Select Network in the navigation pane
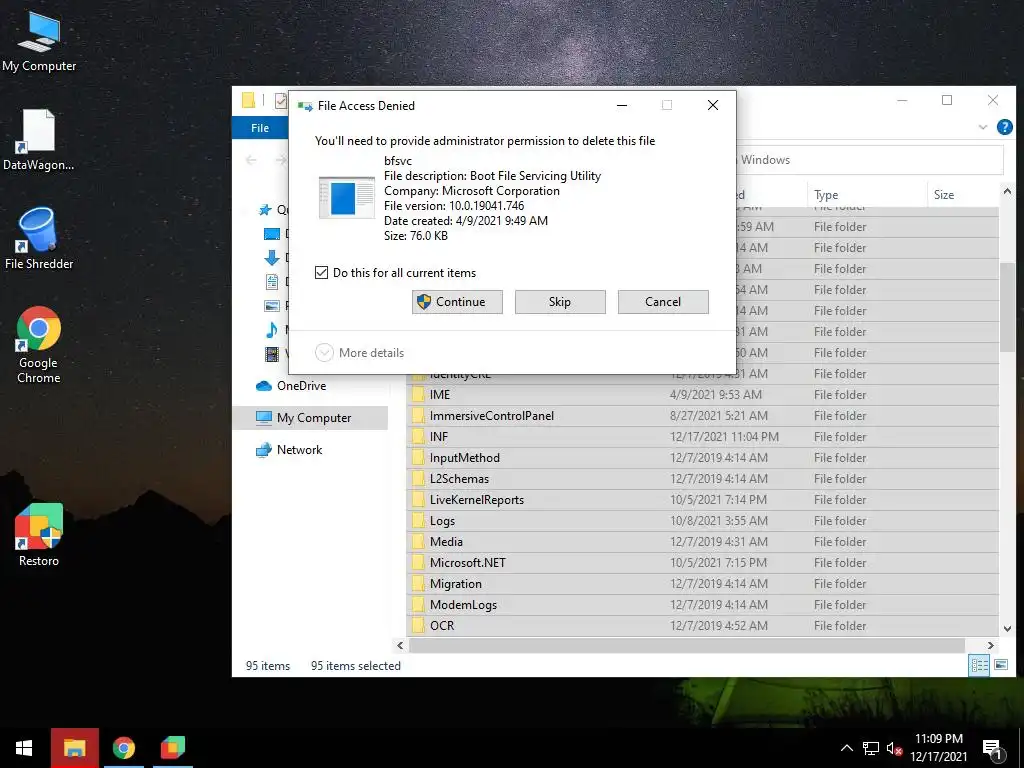This screenshot has width=1024, height=768. (289, 449)
